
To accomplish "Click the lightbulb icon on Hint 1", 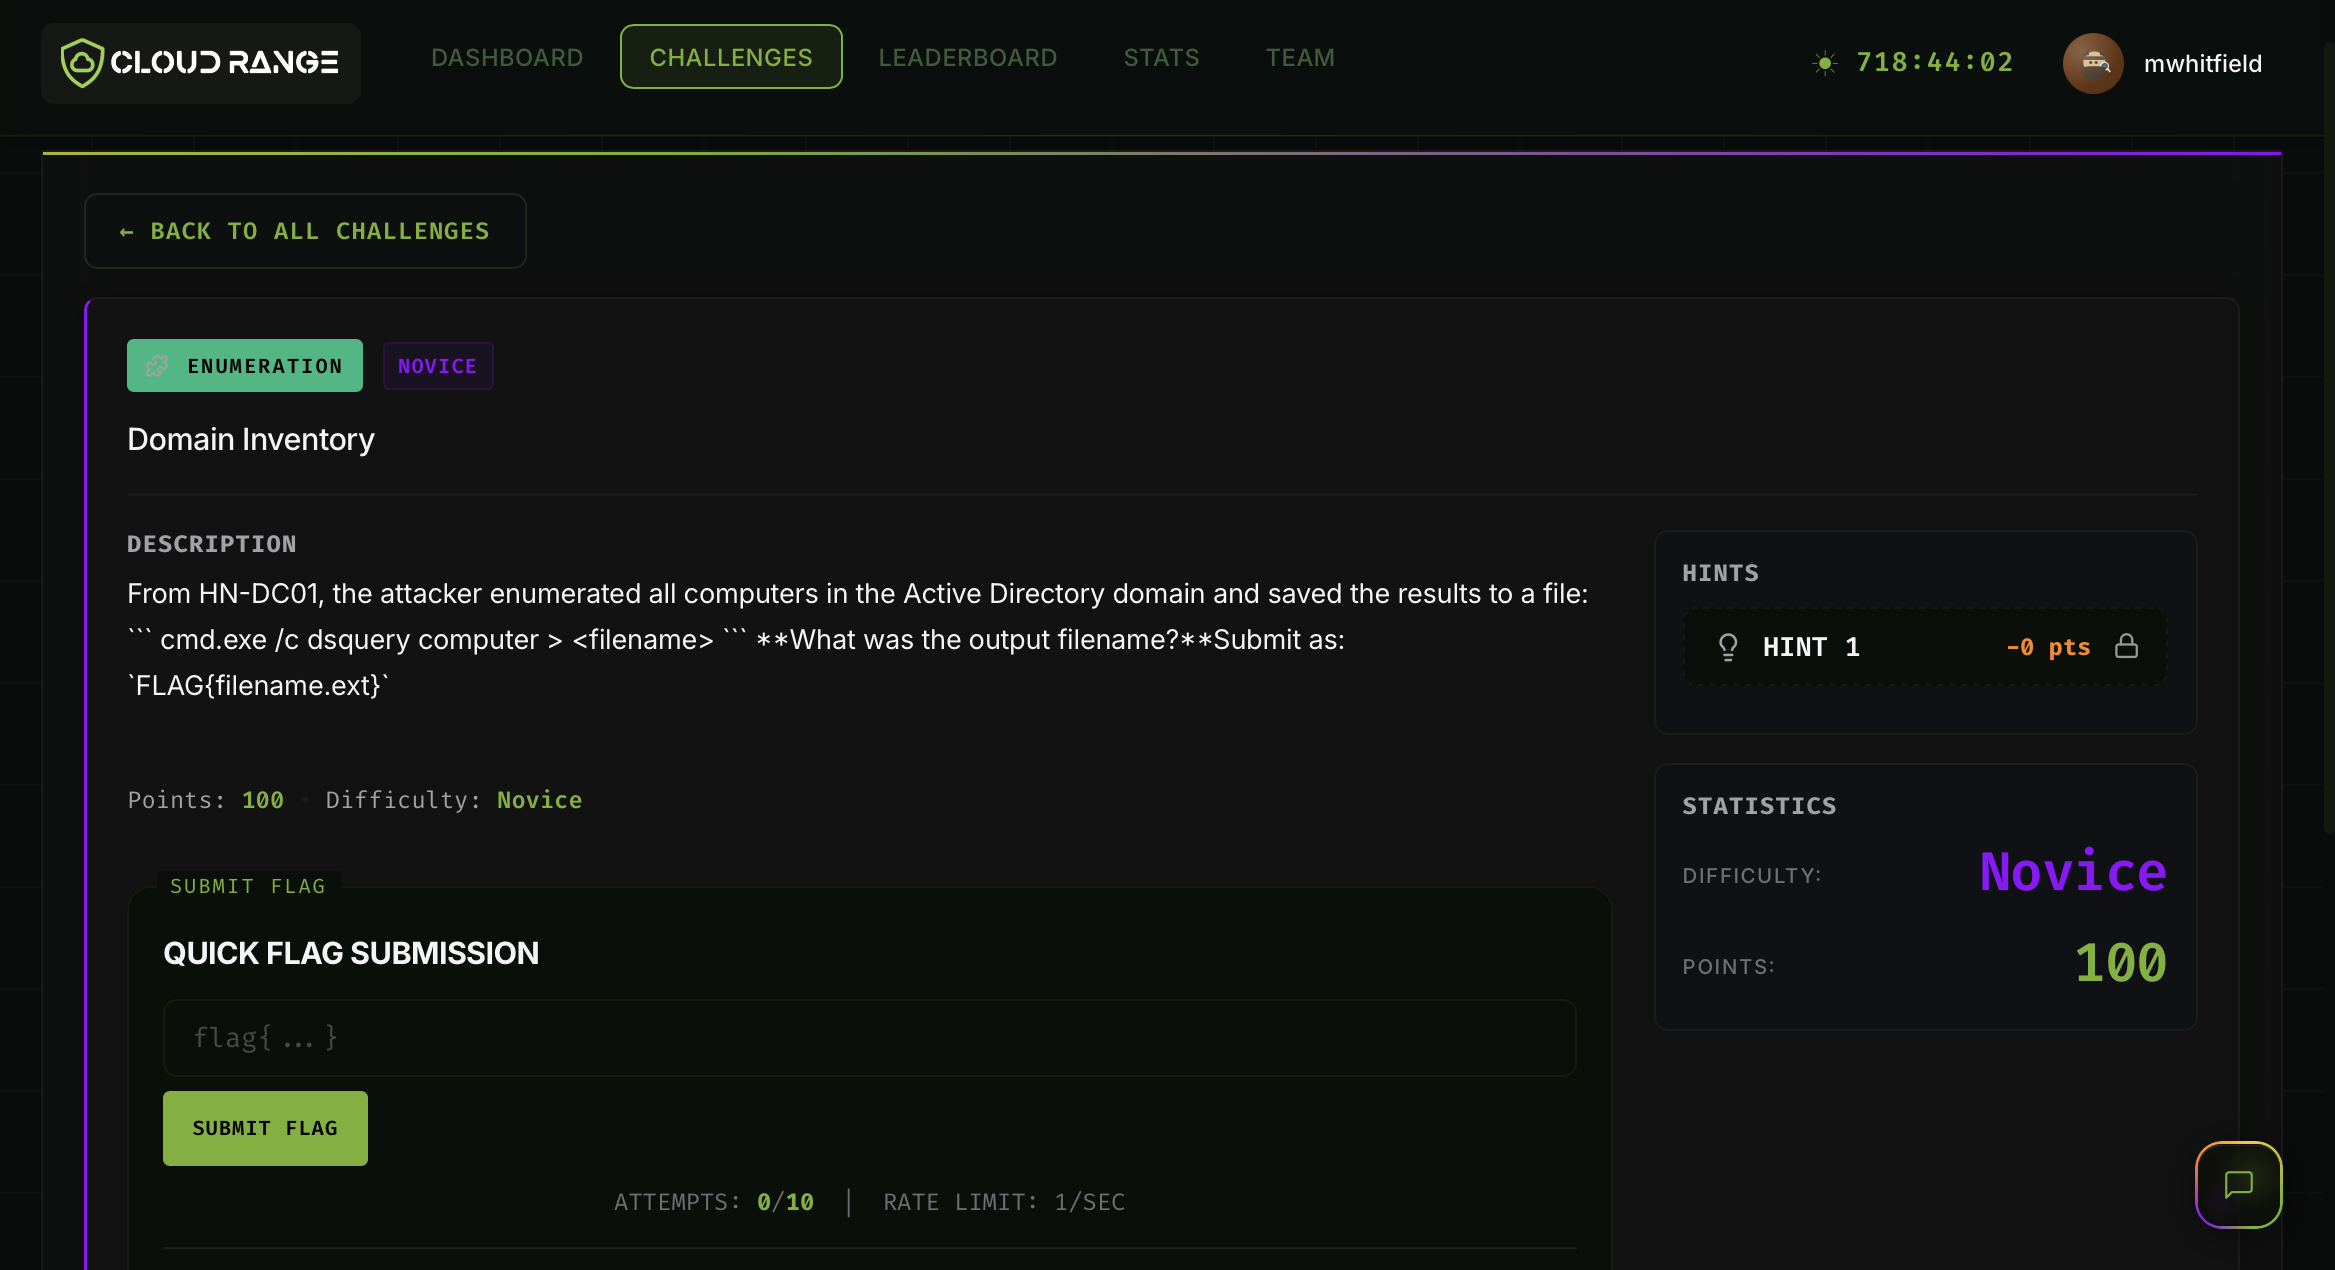I will tap(1728, 647).
